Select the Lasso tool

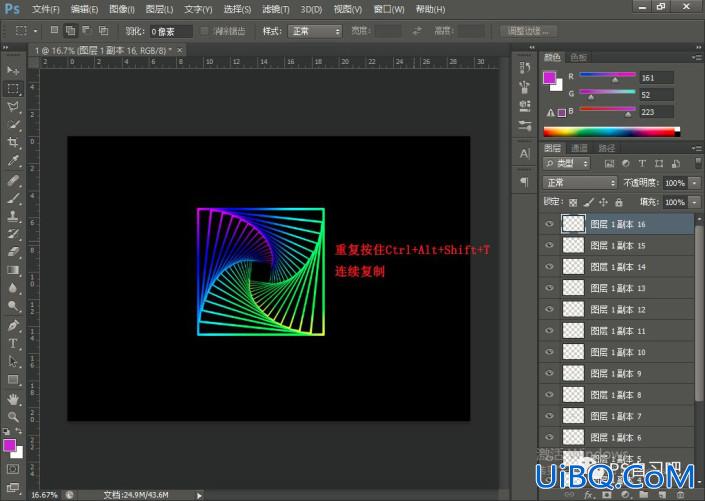point(13,107)
